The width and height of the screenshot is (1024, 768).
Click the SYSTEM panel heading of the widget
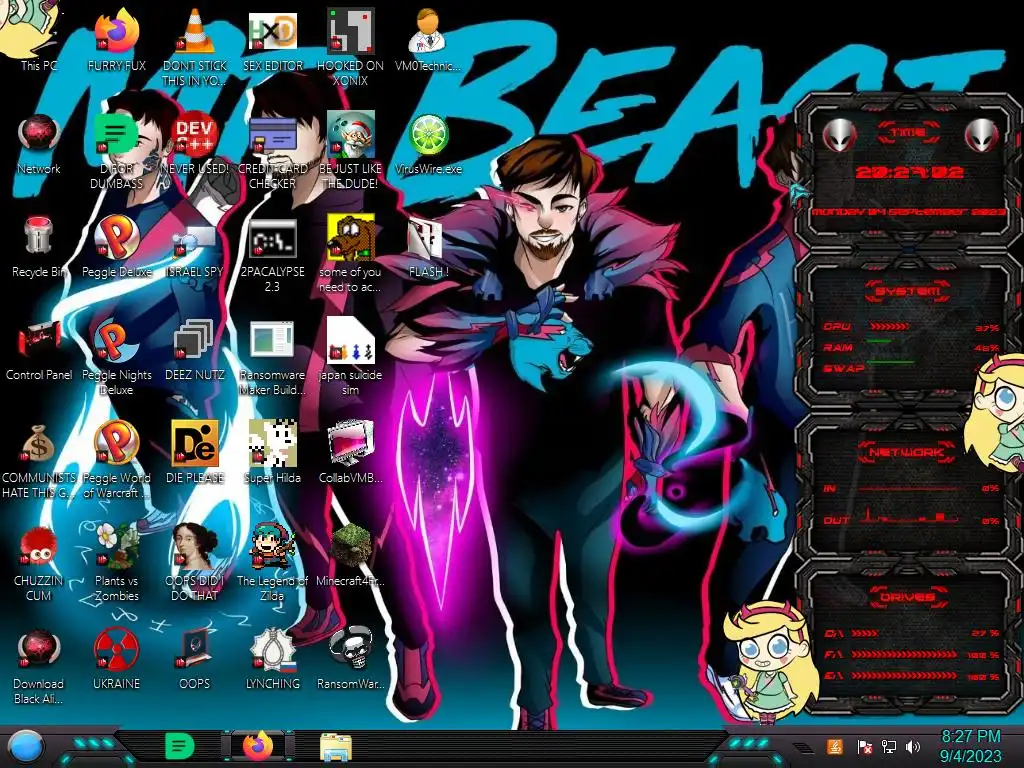click(908, 291)
